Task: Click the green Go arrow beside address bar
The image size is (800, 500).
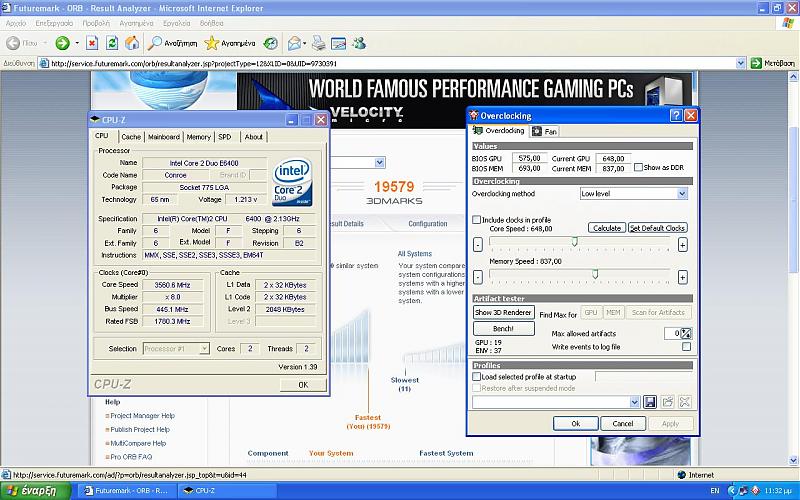Action: click(x=756, y=63)
